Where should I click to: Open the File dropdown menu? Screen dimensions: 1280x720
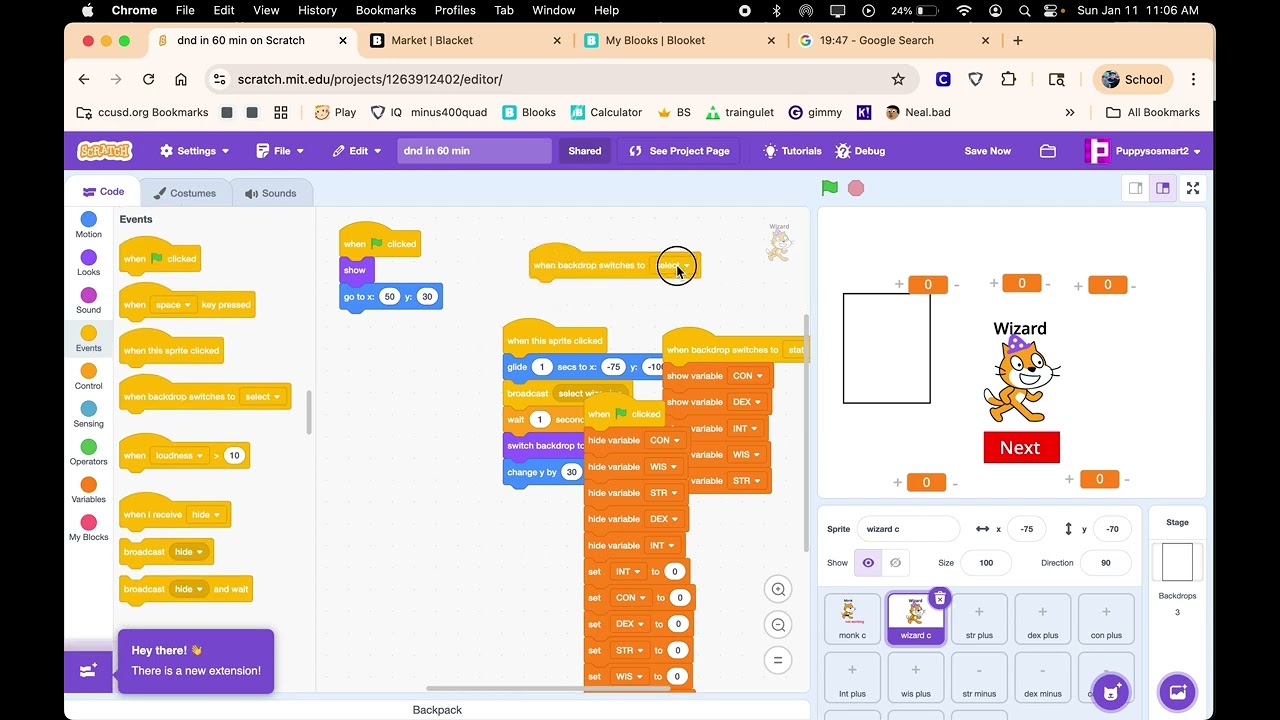280,151
